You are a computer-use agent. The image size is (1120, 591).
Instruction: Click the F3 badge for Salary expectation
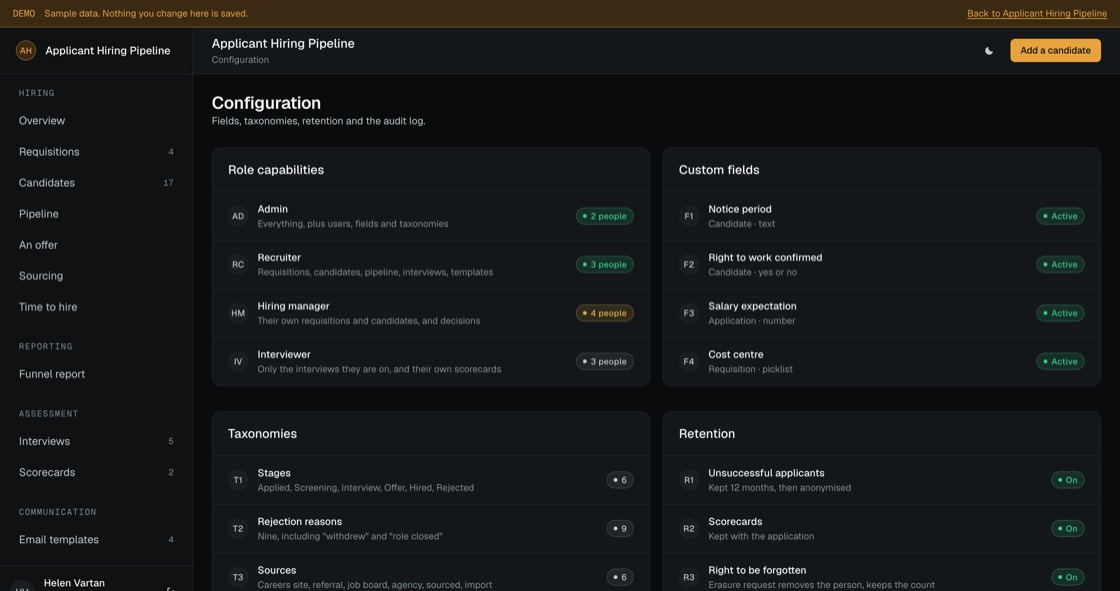[689, 313]
